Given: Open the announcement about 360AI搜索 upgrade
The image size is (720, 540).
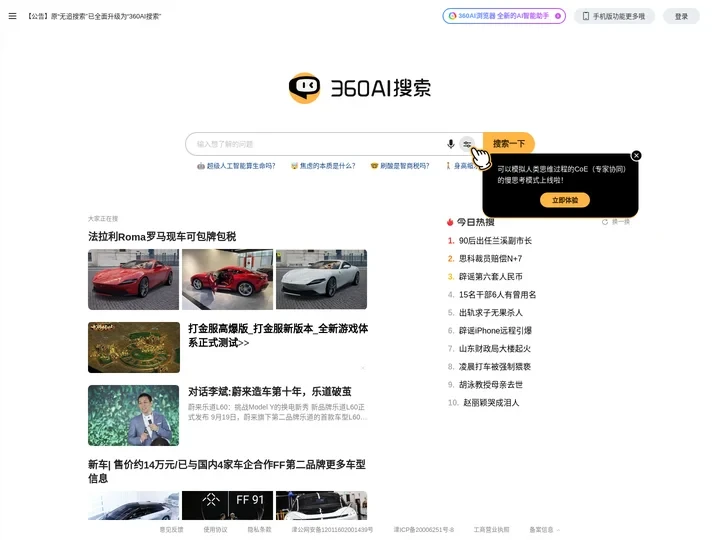Looking at the screenshot, I should tap(94, 16).
